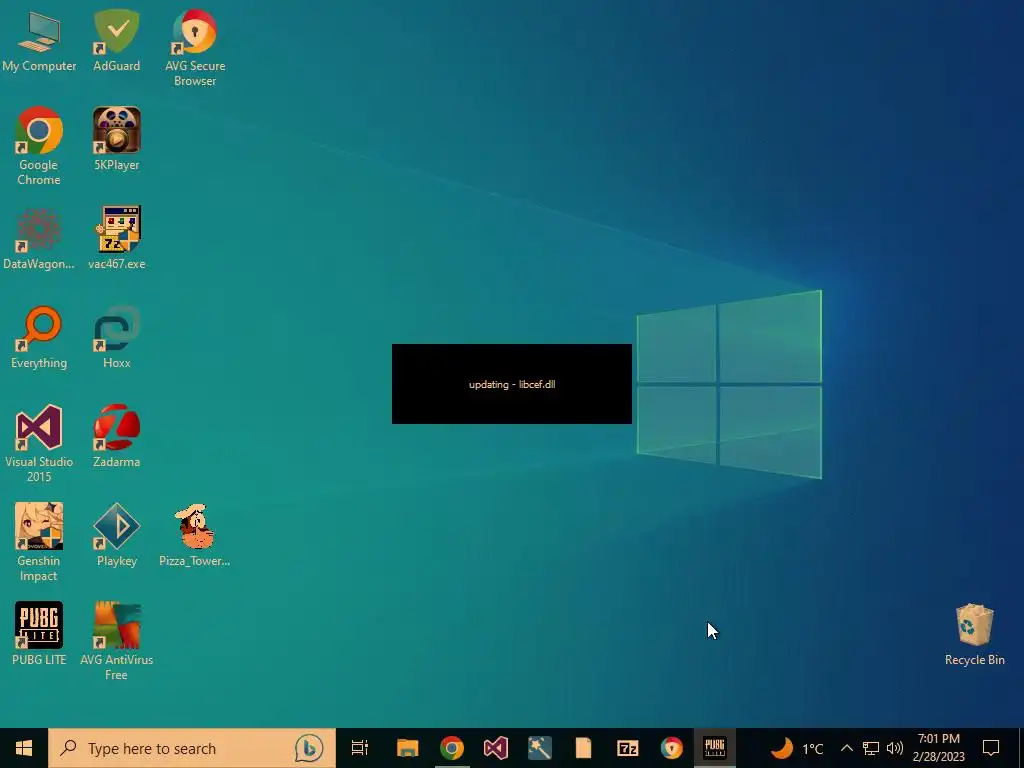Open AVG Secure Browser from the taskbar
1024x768 pixels.
671,748
